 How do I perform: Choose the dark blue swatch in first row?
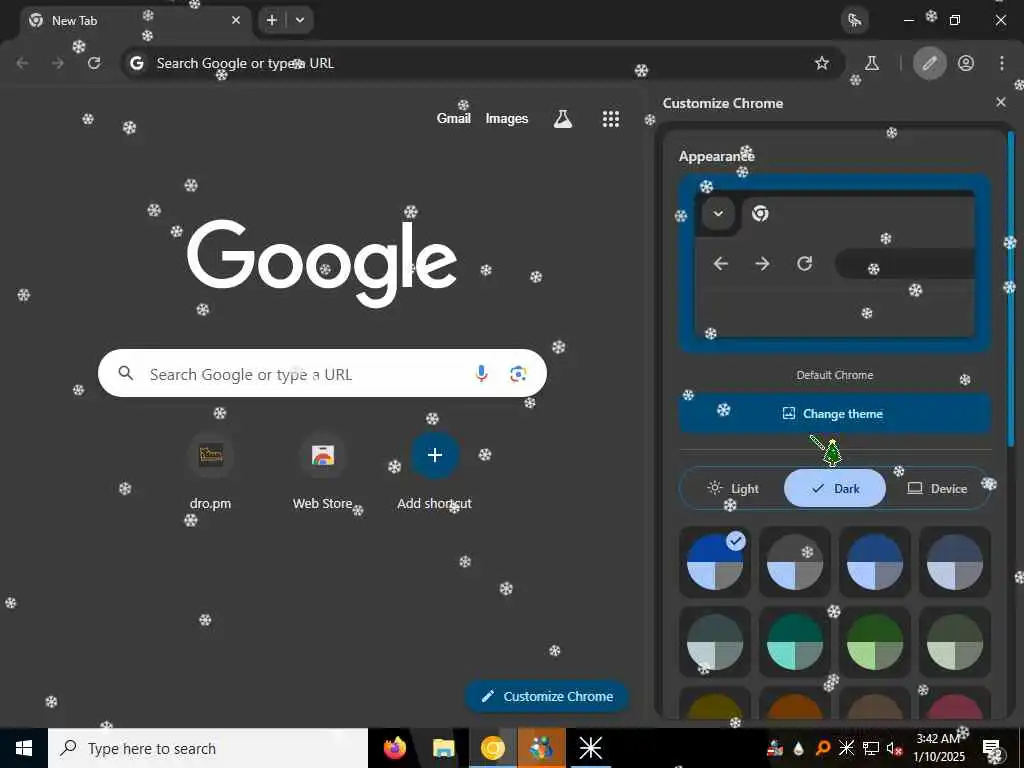point(875,562)
